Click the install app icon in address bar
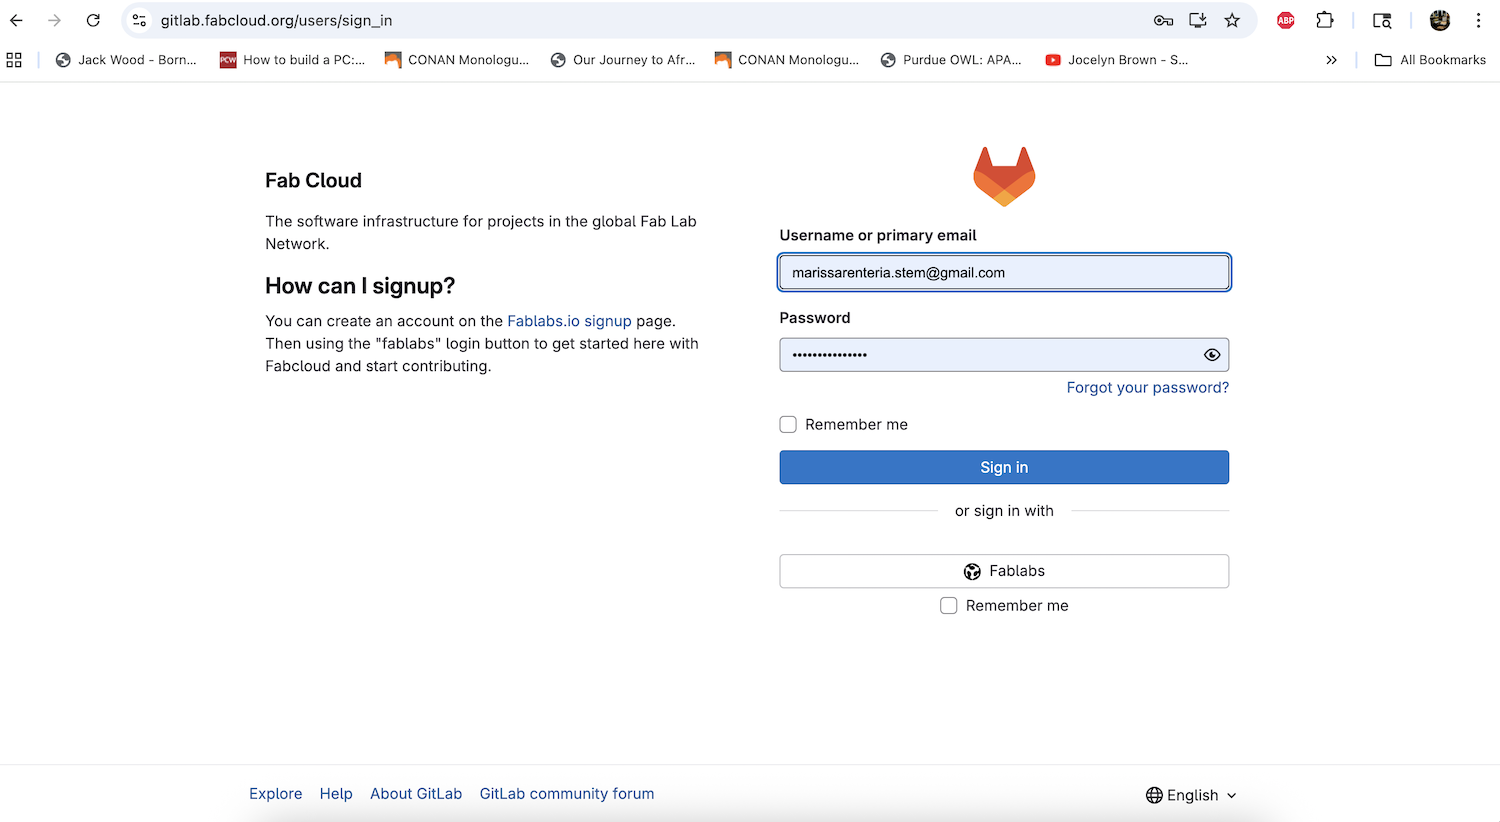The height and width of the screenshot is (822, 1500). [x=1197, y=20]
